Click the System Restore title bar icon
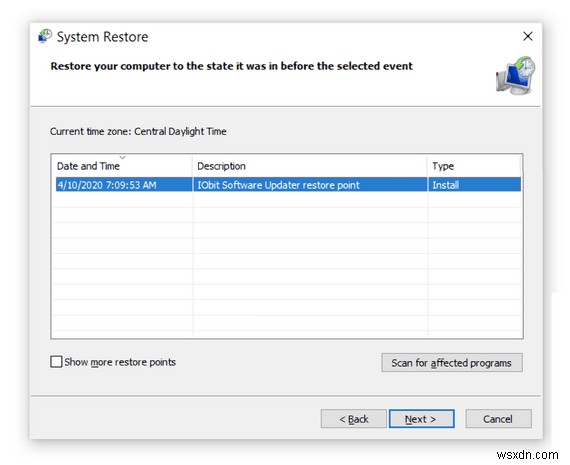The height and width of the screenshot is (465, 570). (x=45, y=36)
